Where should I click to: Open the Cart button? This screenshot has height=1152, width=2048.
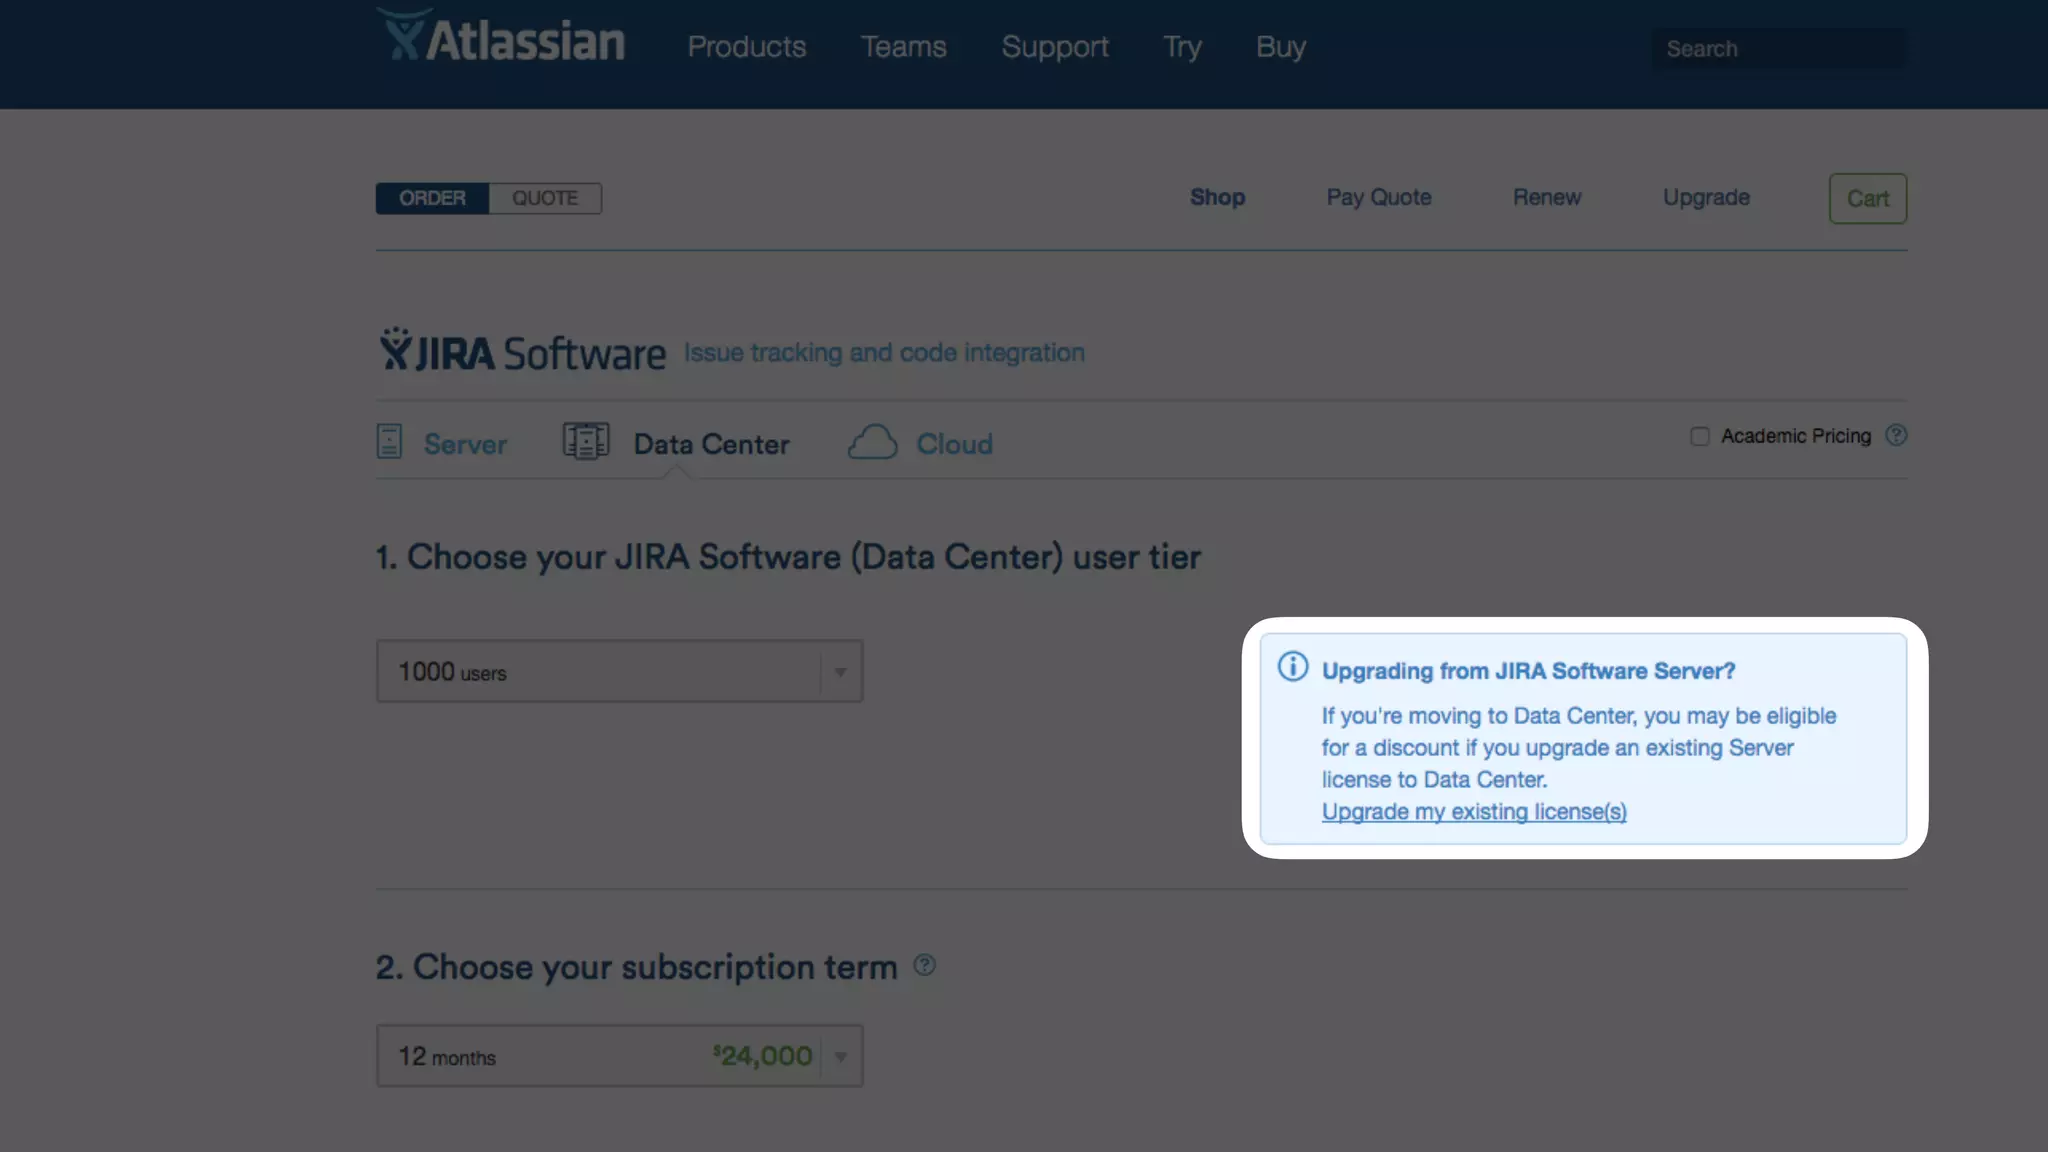(1867, 198)
